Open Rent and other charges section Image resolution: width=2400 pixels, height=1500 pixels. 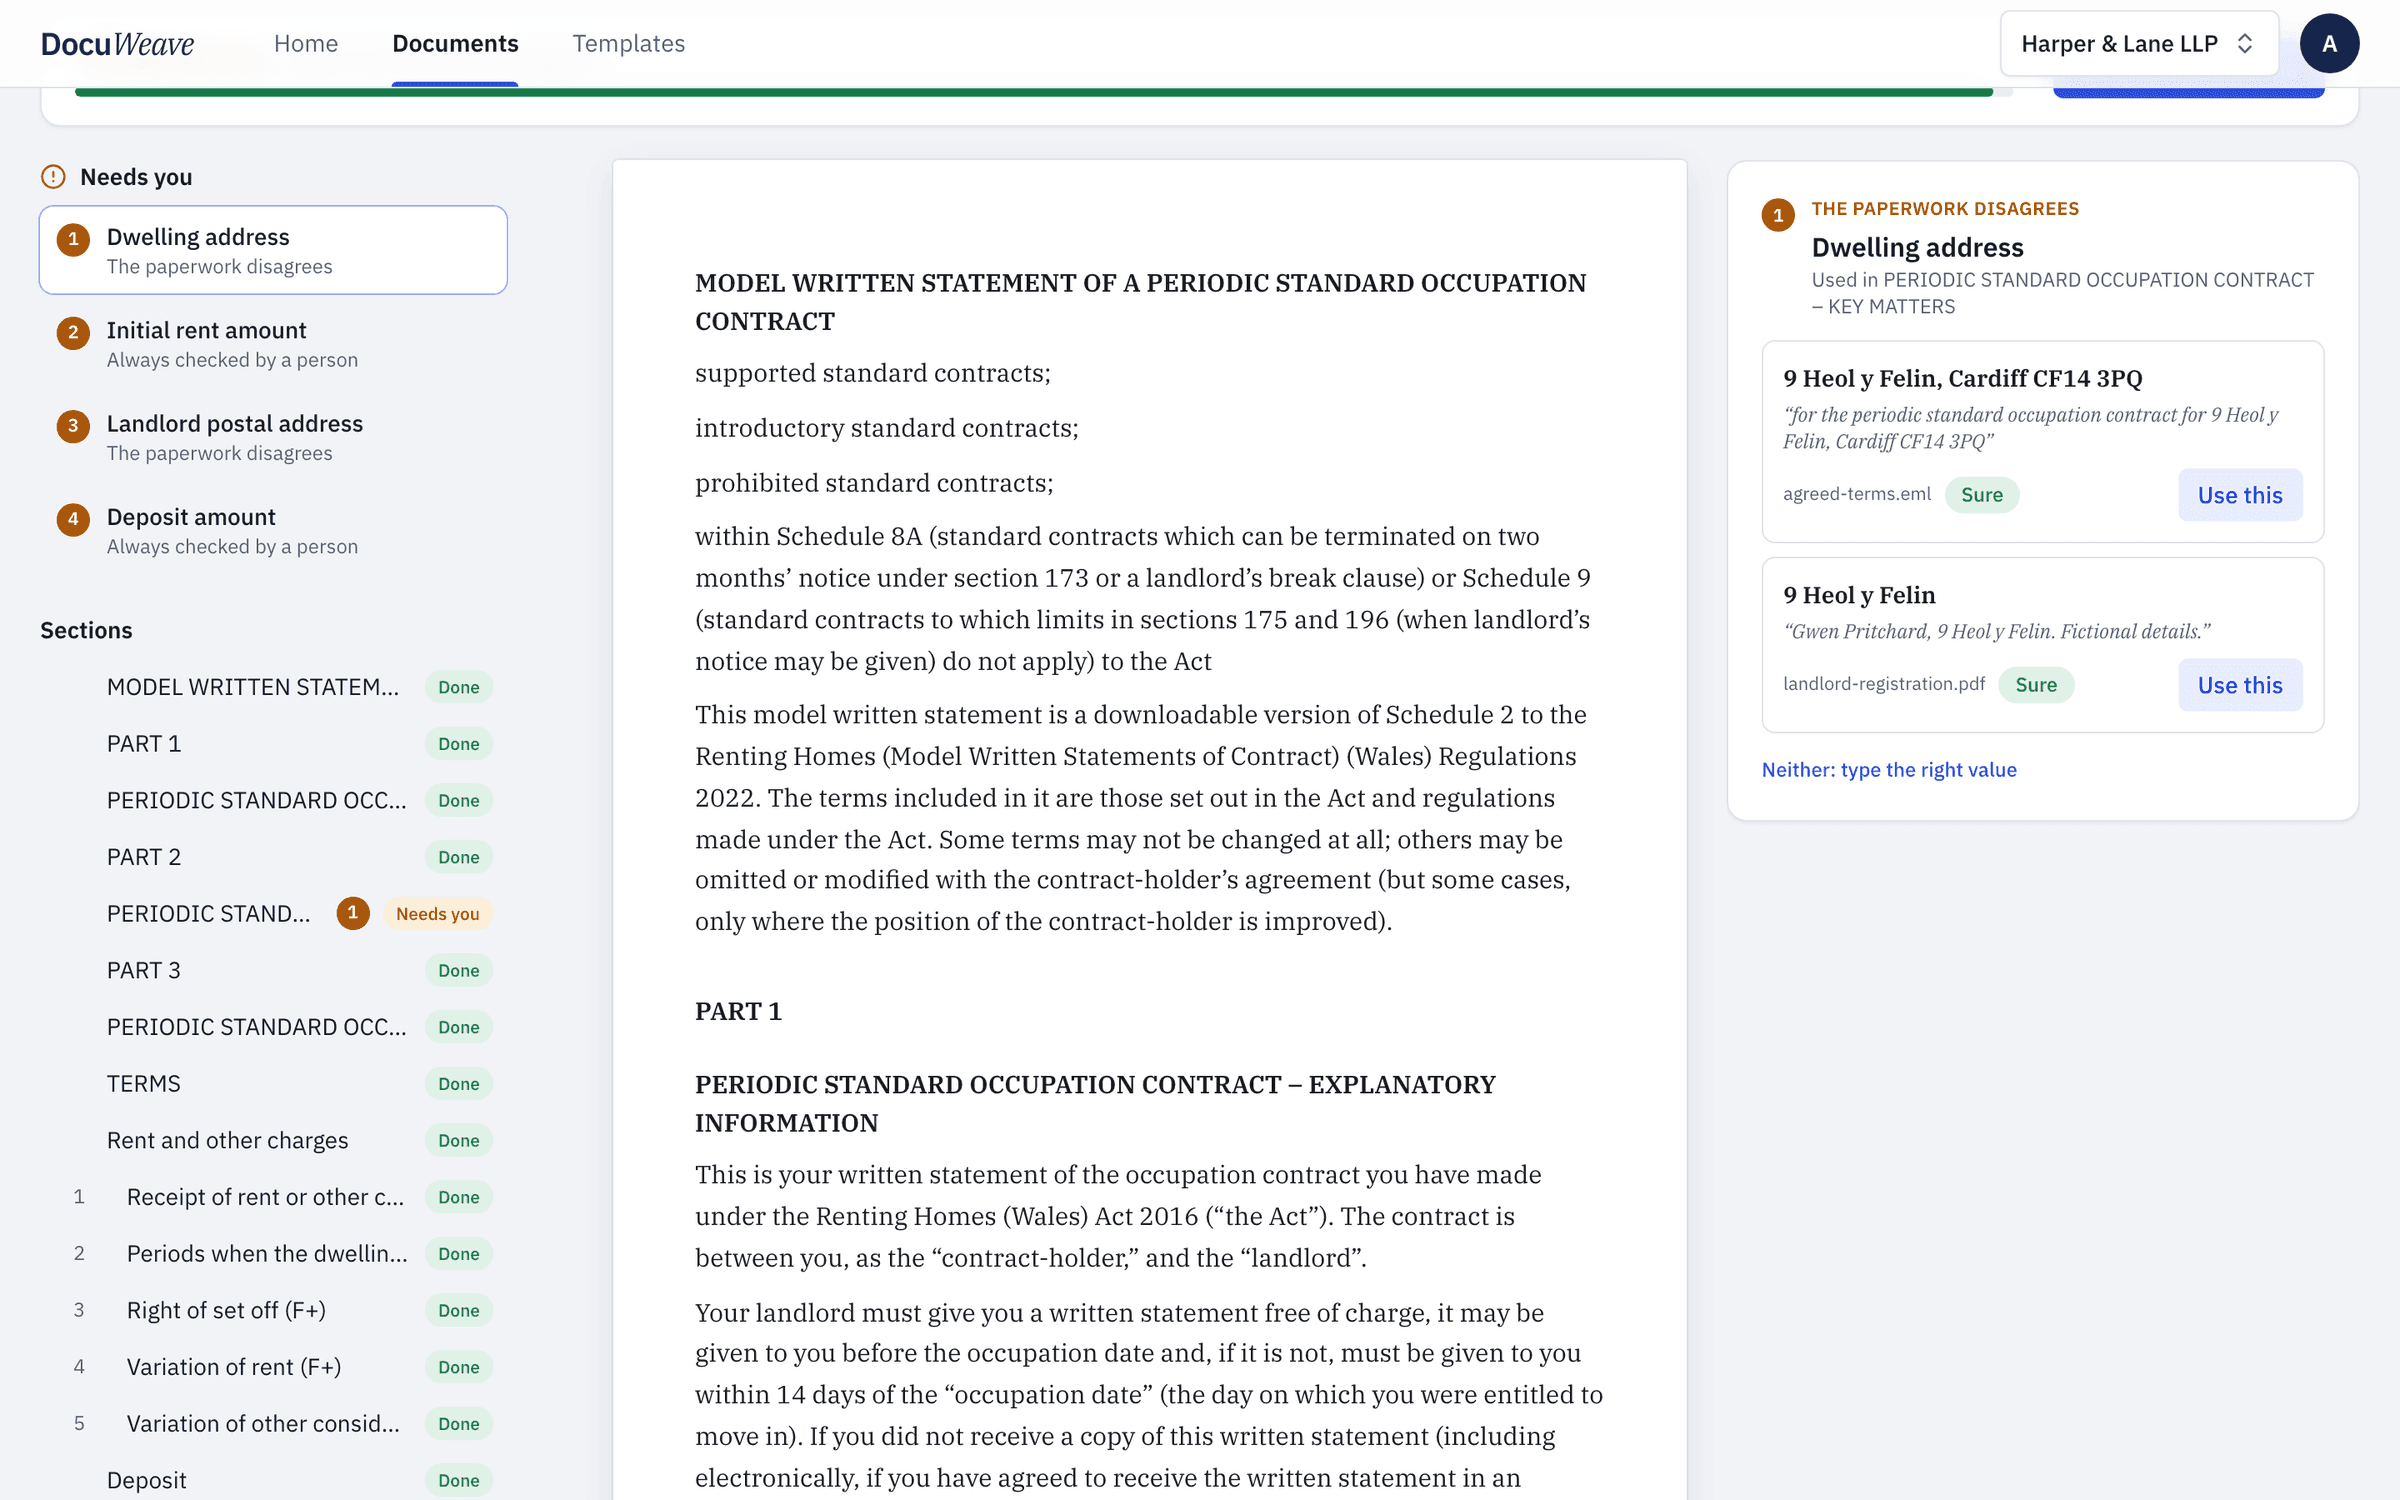(273, 1140)
